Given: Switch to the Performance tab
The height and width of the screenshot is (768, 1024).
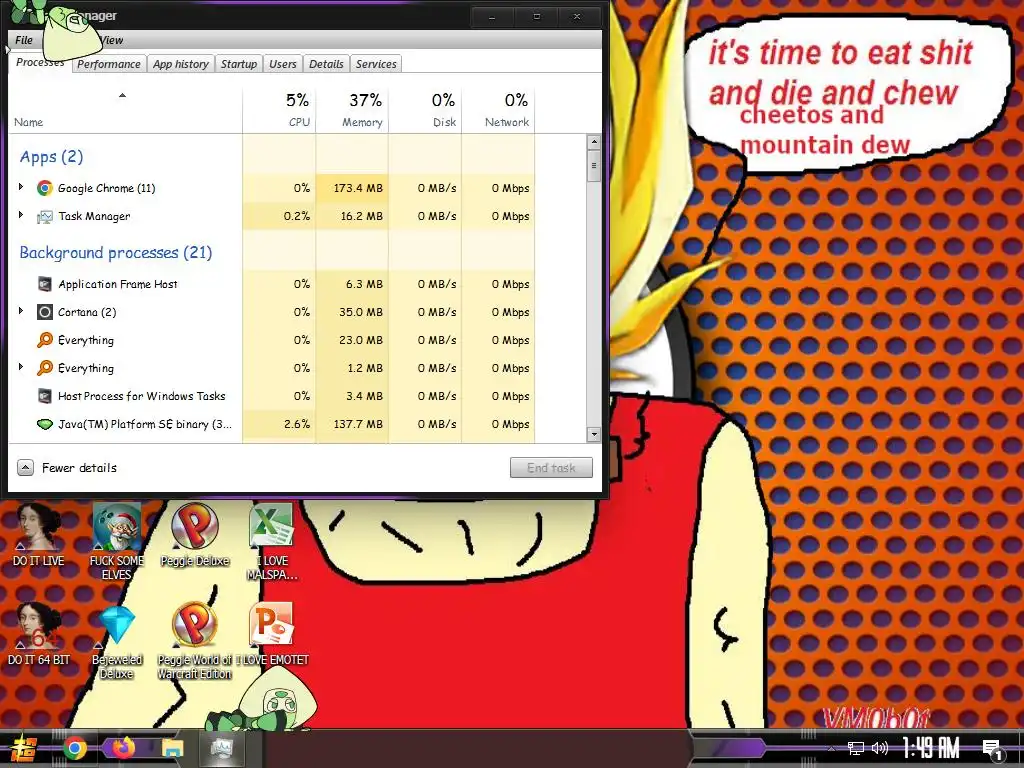Looking at the screenshot, I should coord(108,64).
